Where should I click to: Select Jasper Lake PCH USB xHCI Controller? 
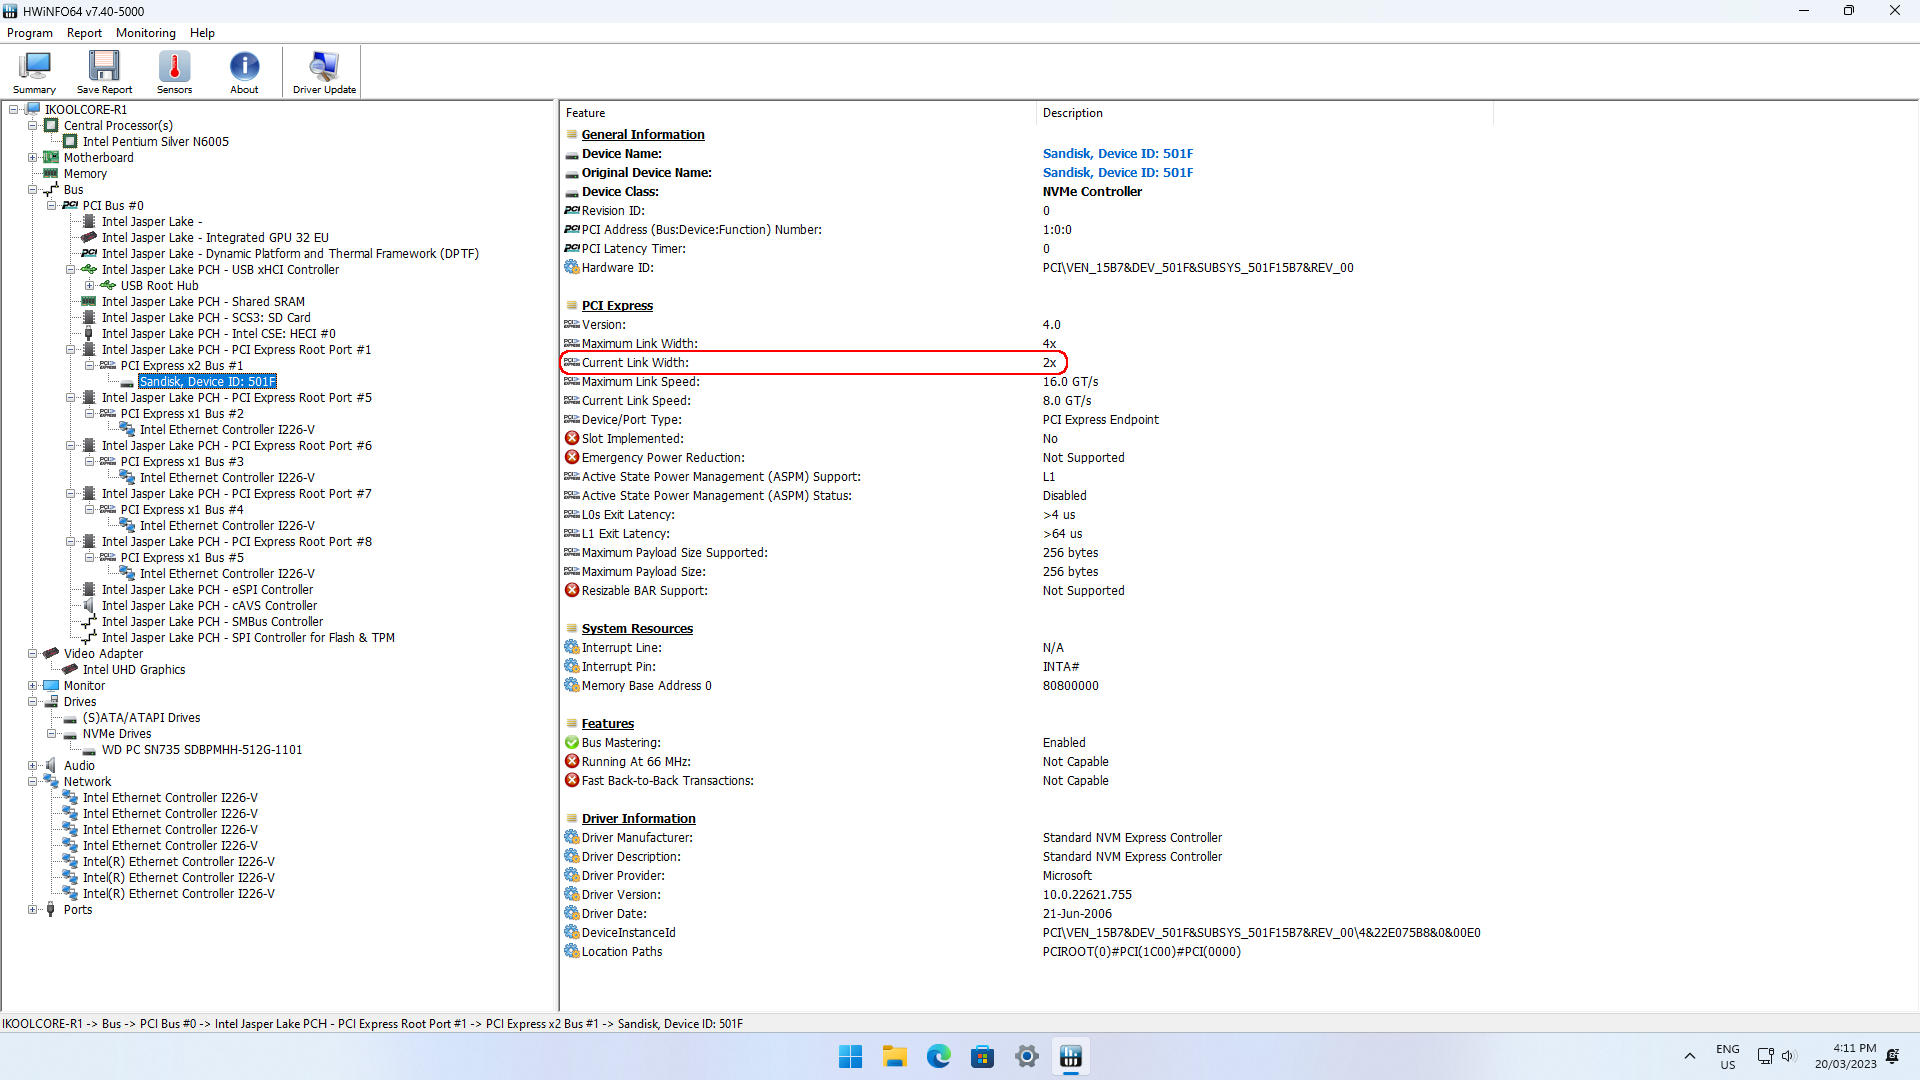pos(220,270)
